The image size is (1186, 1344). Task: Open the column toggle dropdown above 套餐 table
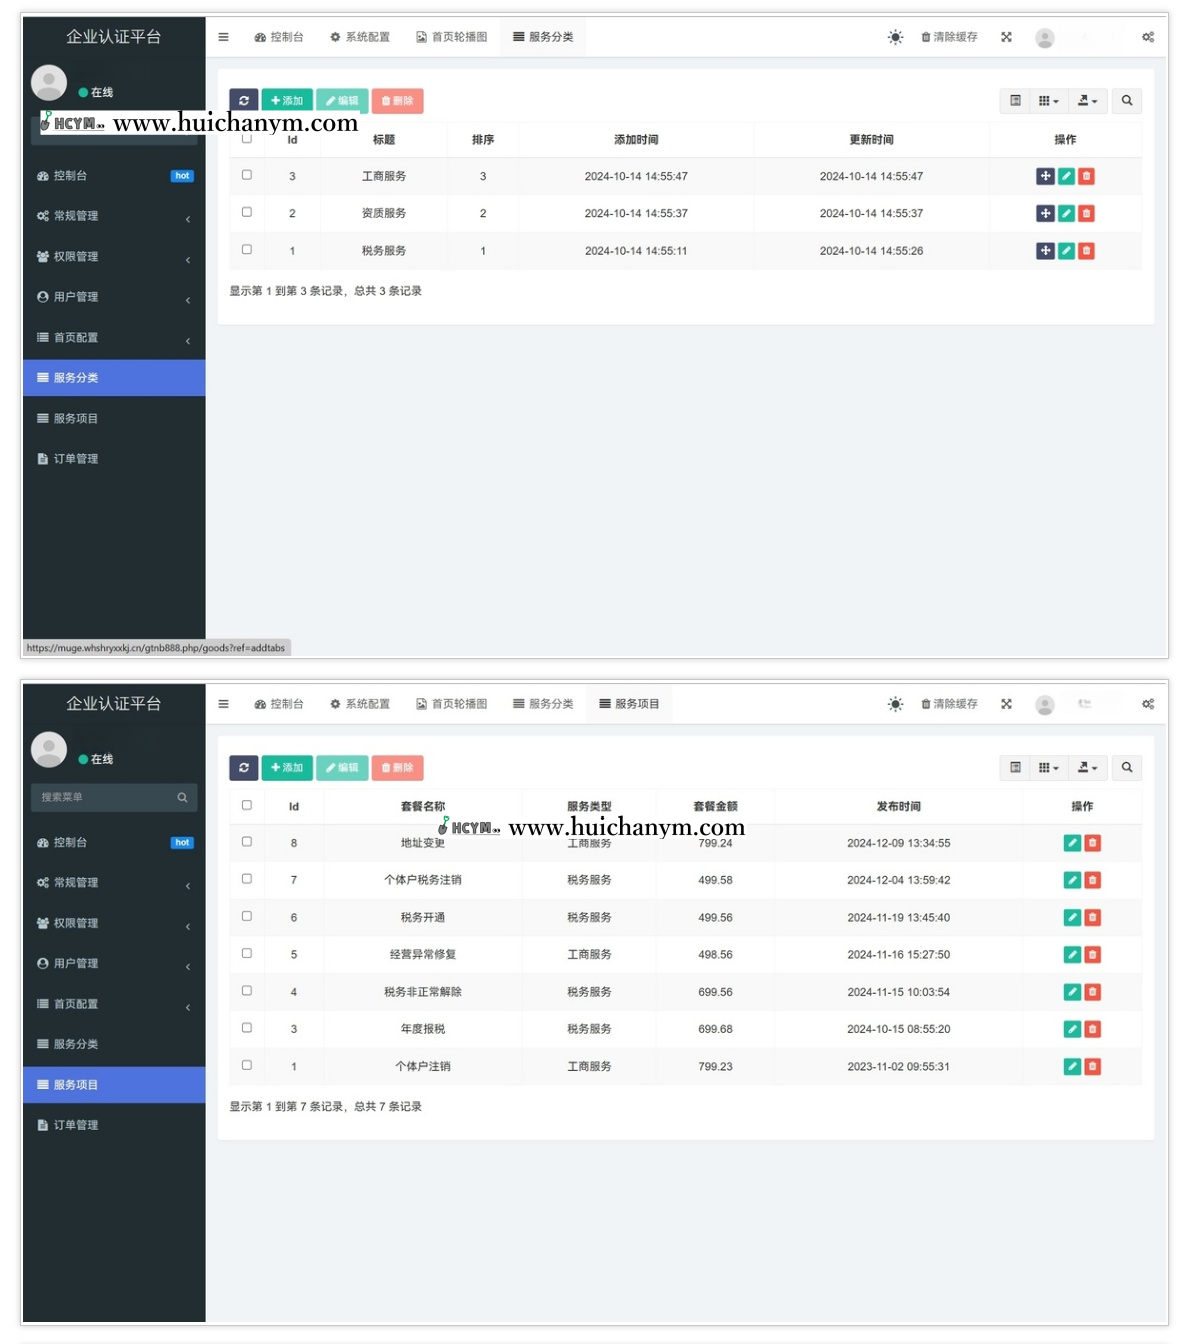point(1048,768)
